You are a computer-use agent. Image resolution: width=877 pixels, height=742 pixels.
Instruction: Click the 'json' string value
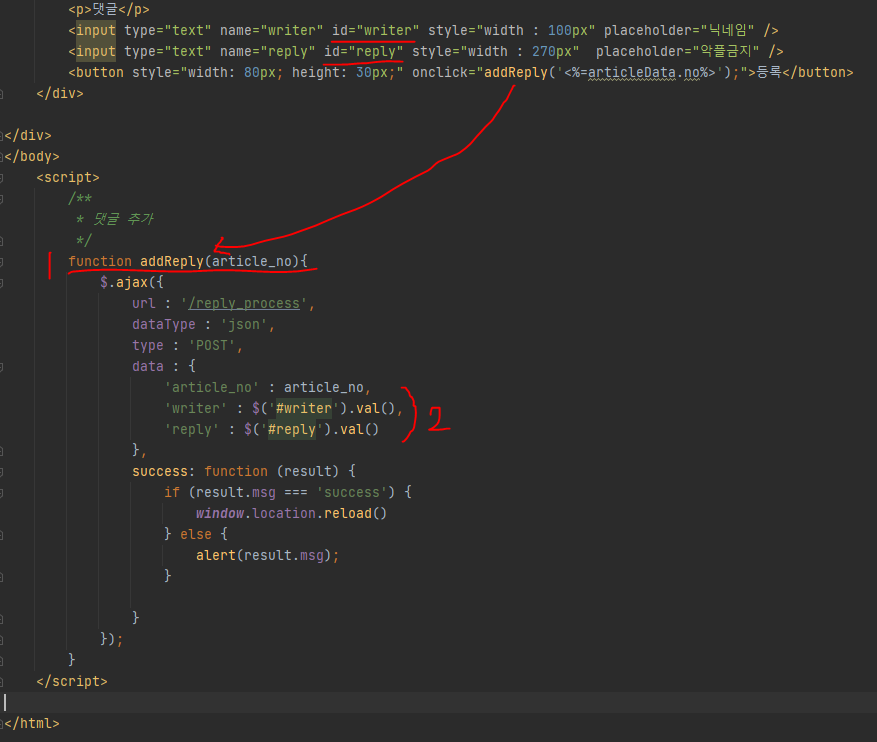(x=243, y=324)
